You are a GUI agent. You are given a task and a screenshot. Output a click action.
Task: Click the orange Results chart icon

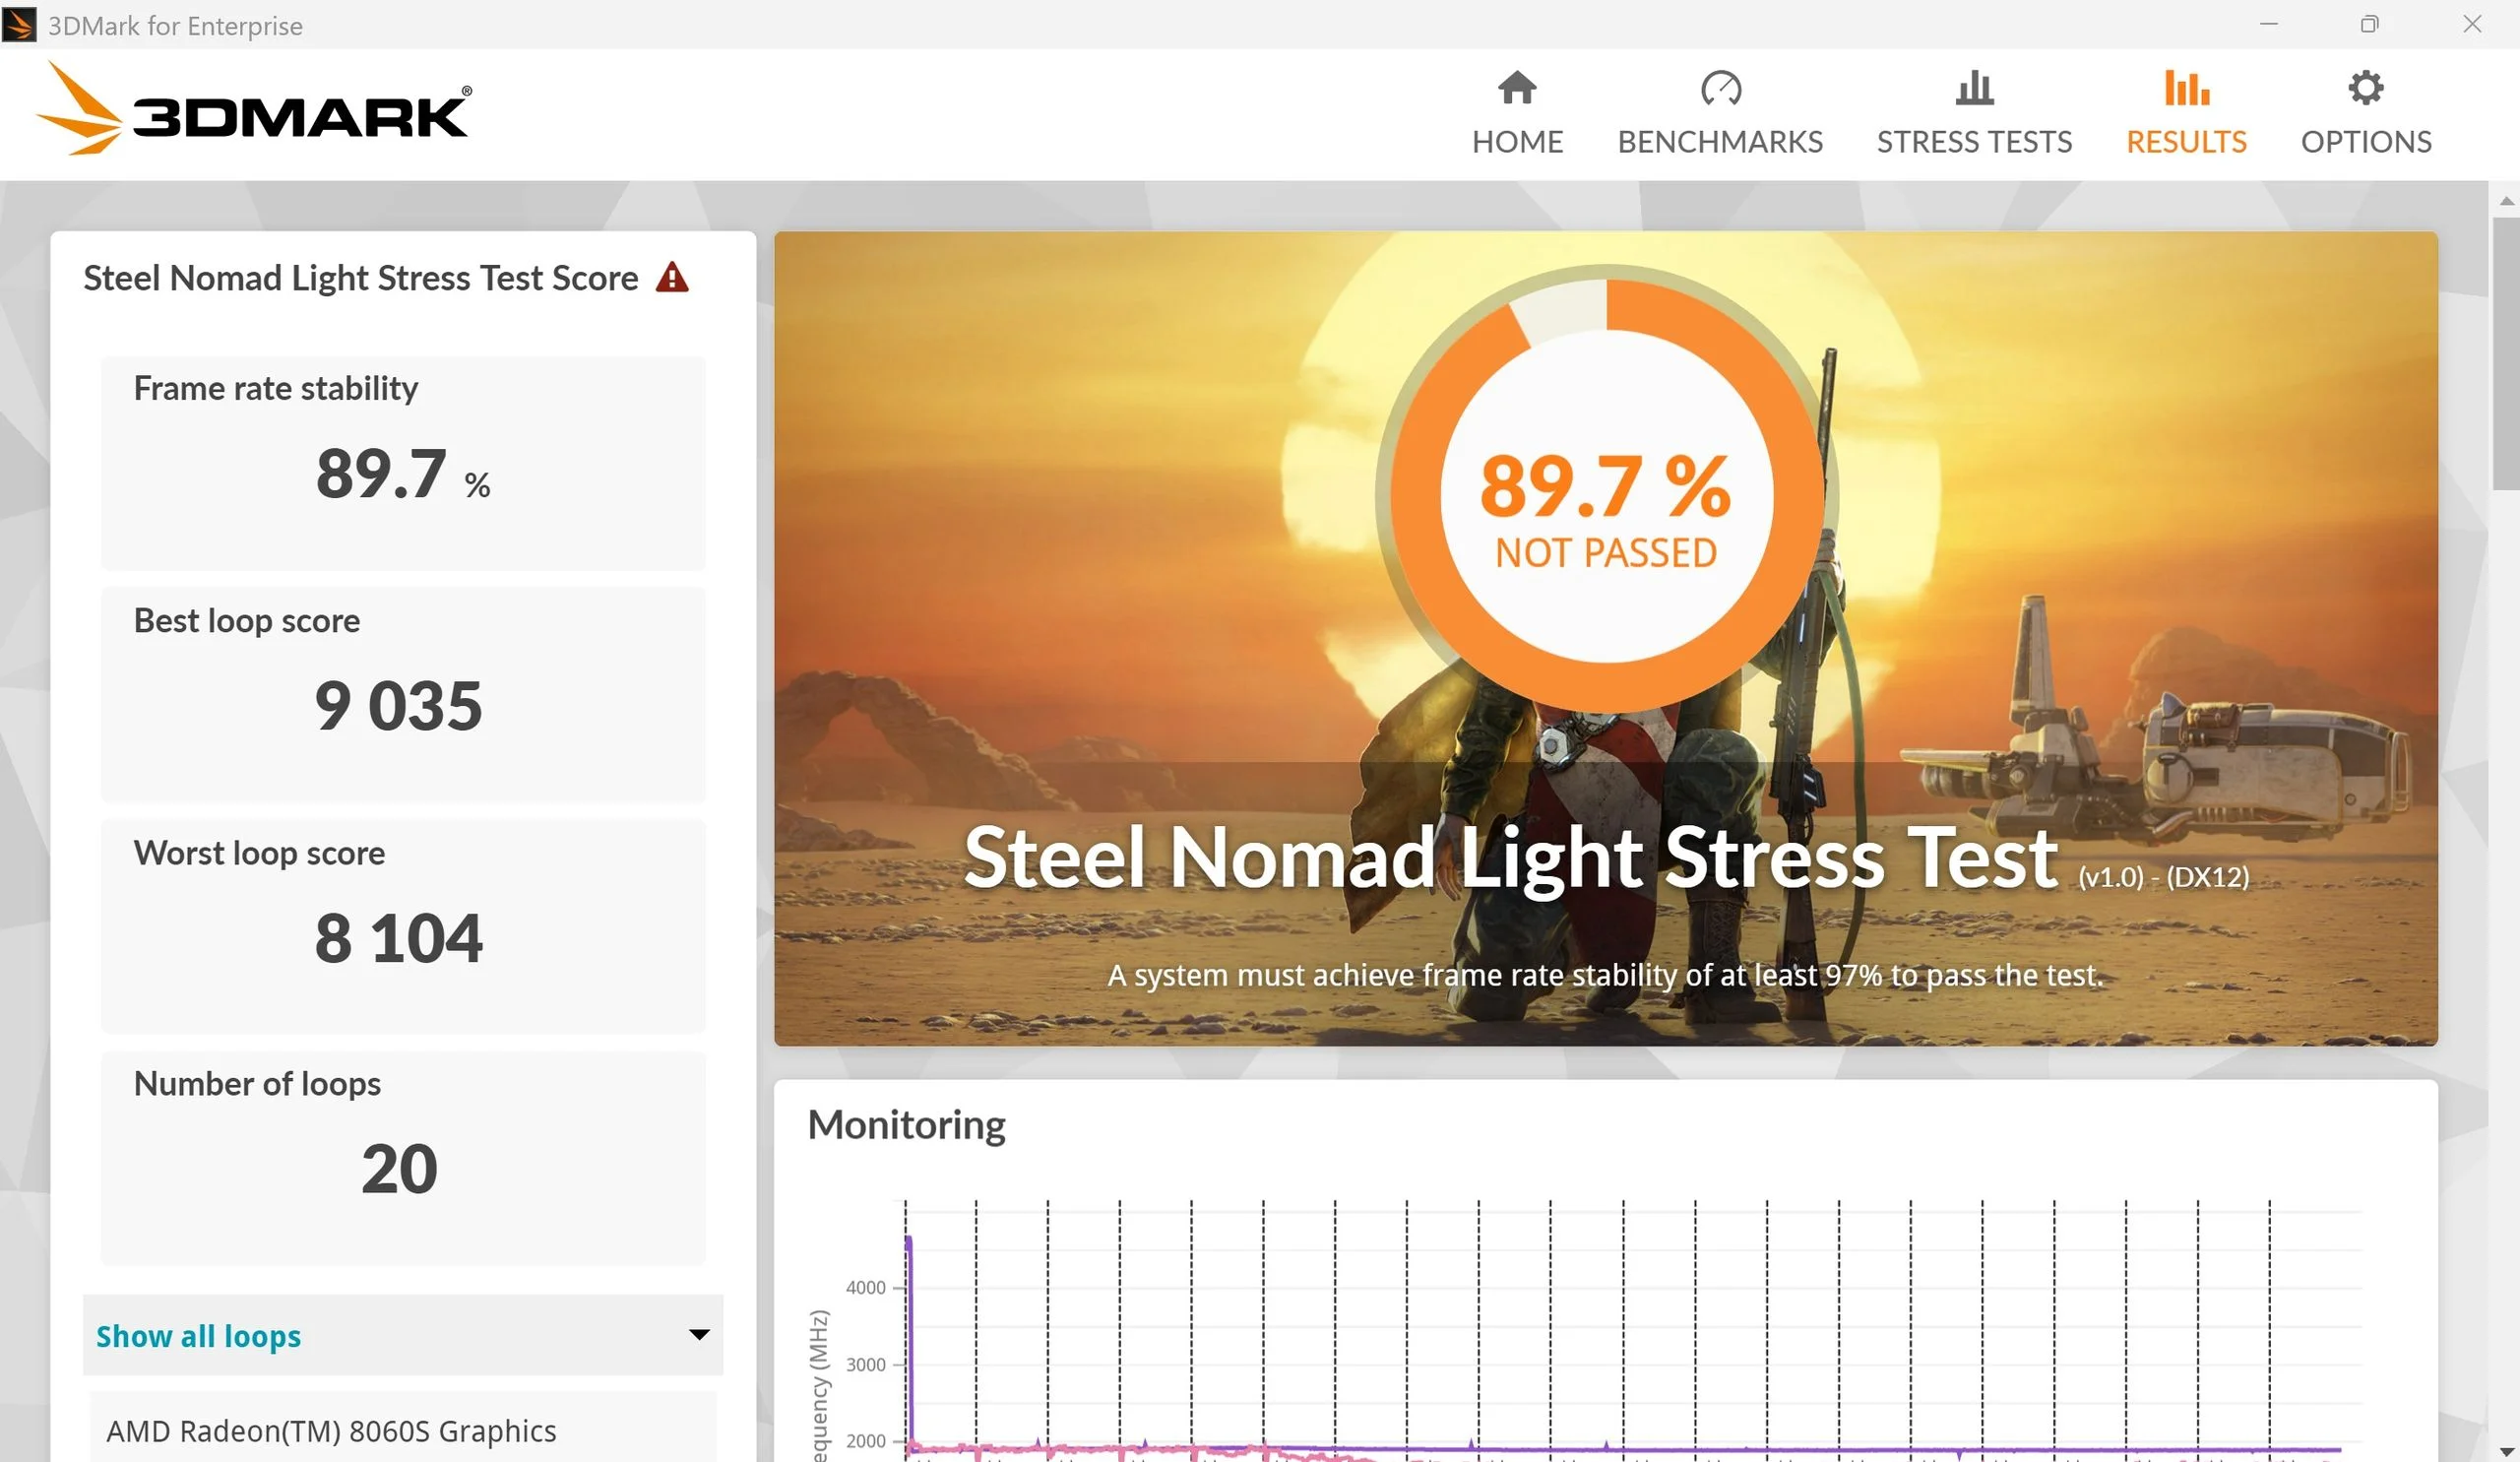(x=2186, y=88)
